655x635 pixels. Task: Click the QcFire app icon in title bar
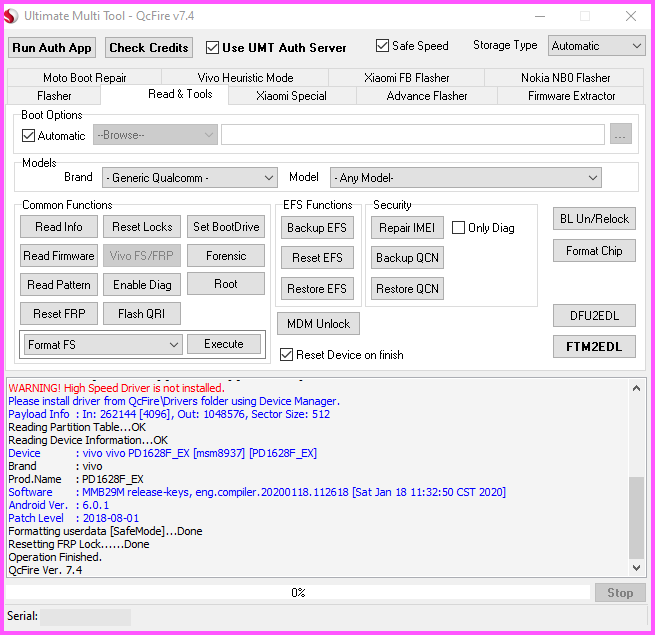coord(11,16)
